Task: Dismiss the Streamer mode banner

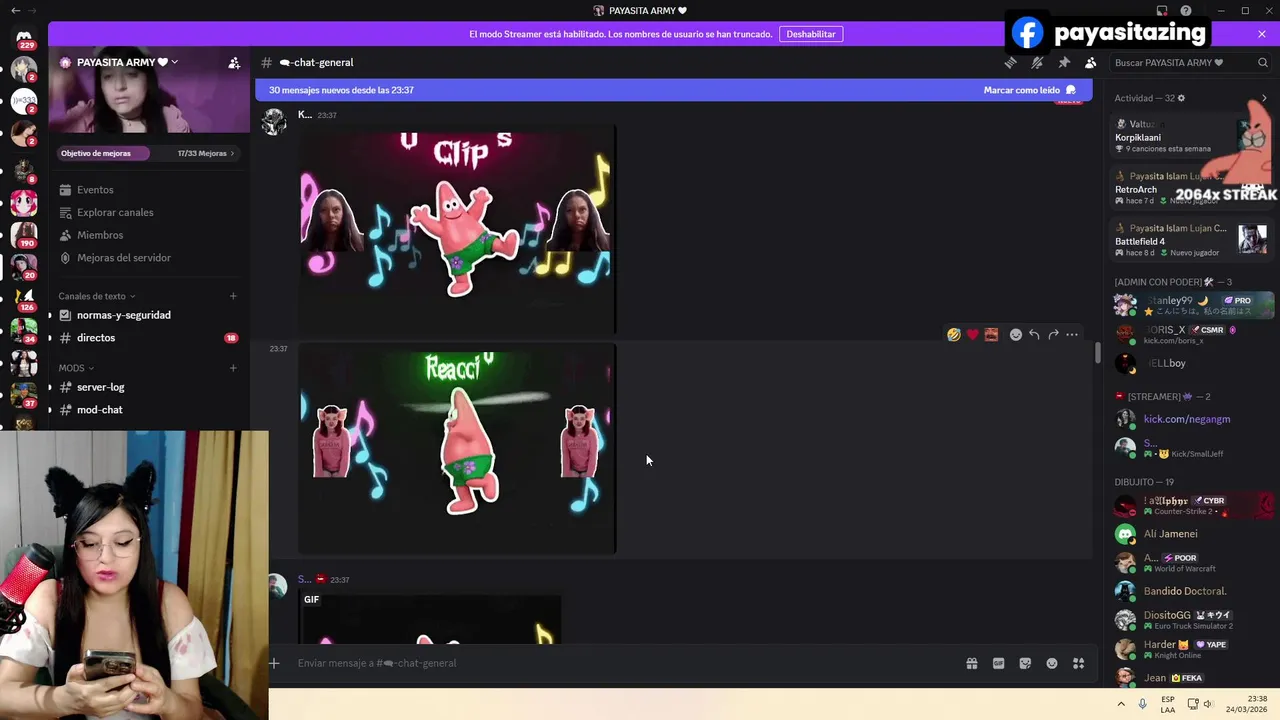Action: click(x=1262, y=34)
